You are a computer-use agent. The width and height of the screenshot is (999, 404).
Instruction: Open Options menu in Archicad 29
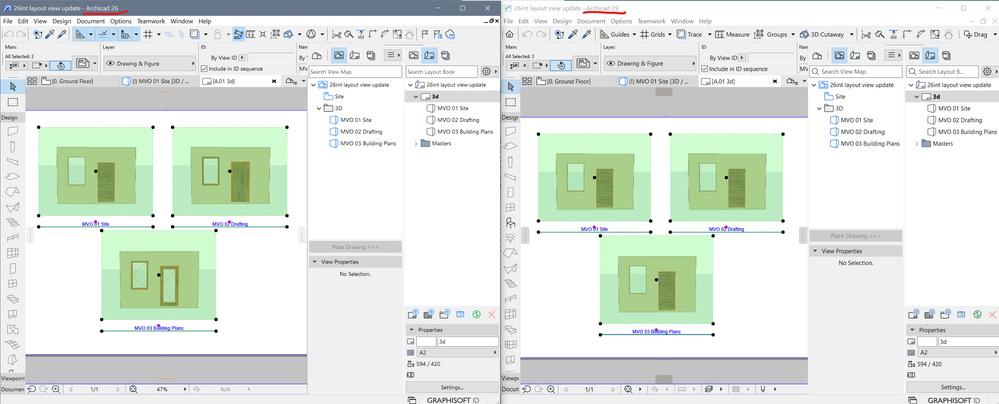tap(621, 21)
